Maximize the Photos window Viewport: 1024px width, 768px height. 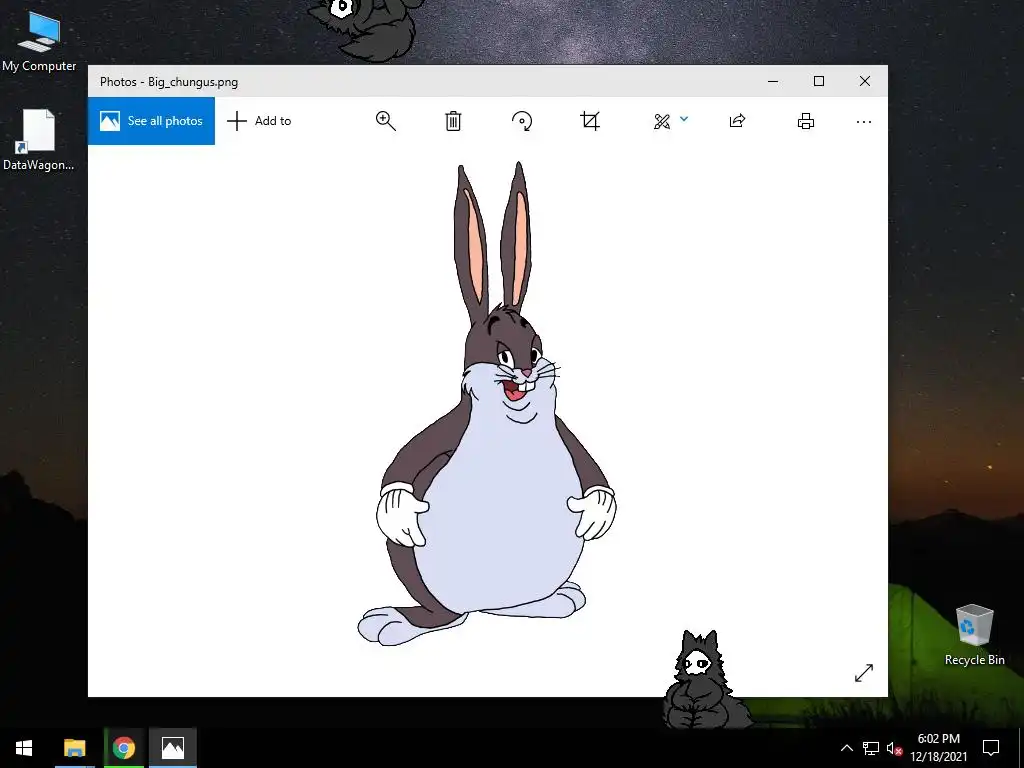[x=819, y=81]
